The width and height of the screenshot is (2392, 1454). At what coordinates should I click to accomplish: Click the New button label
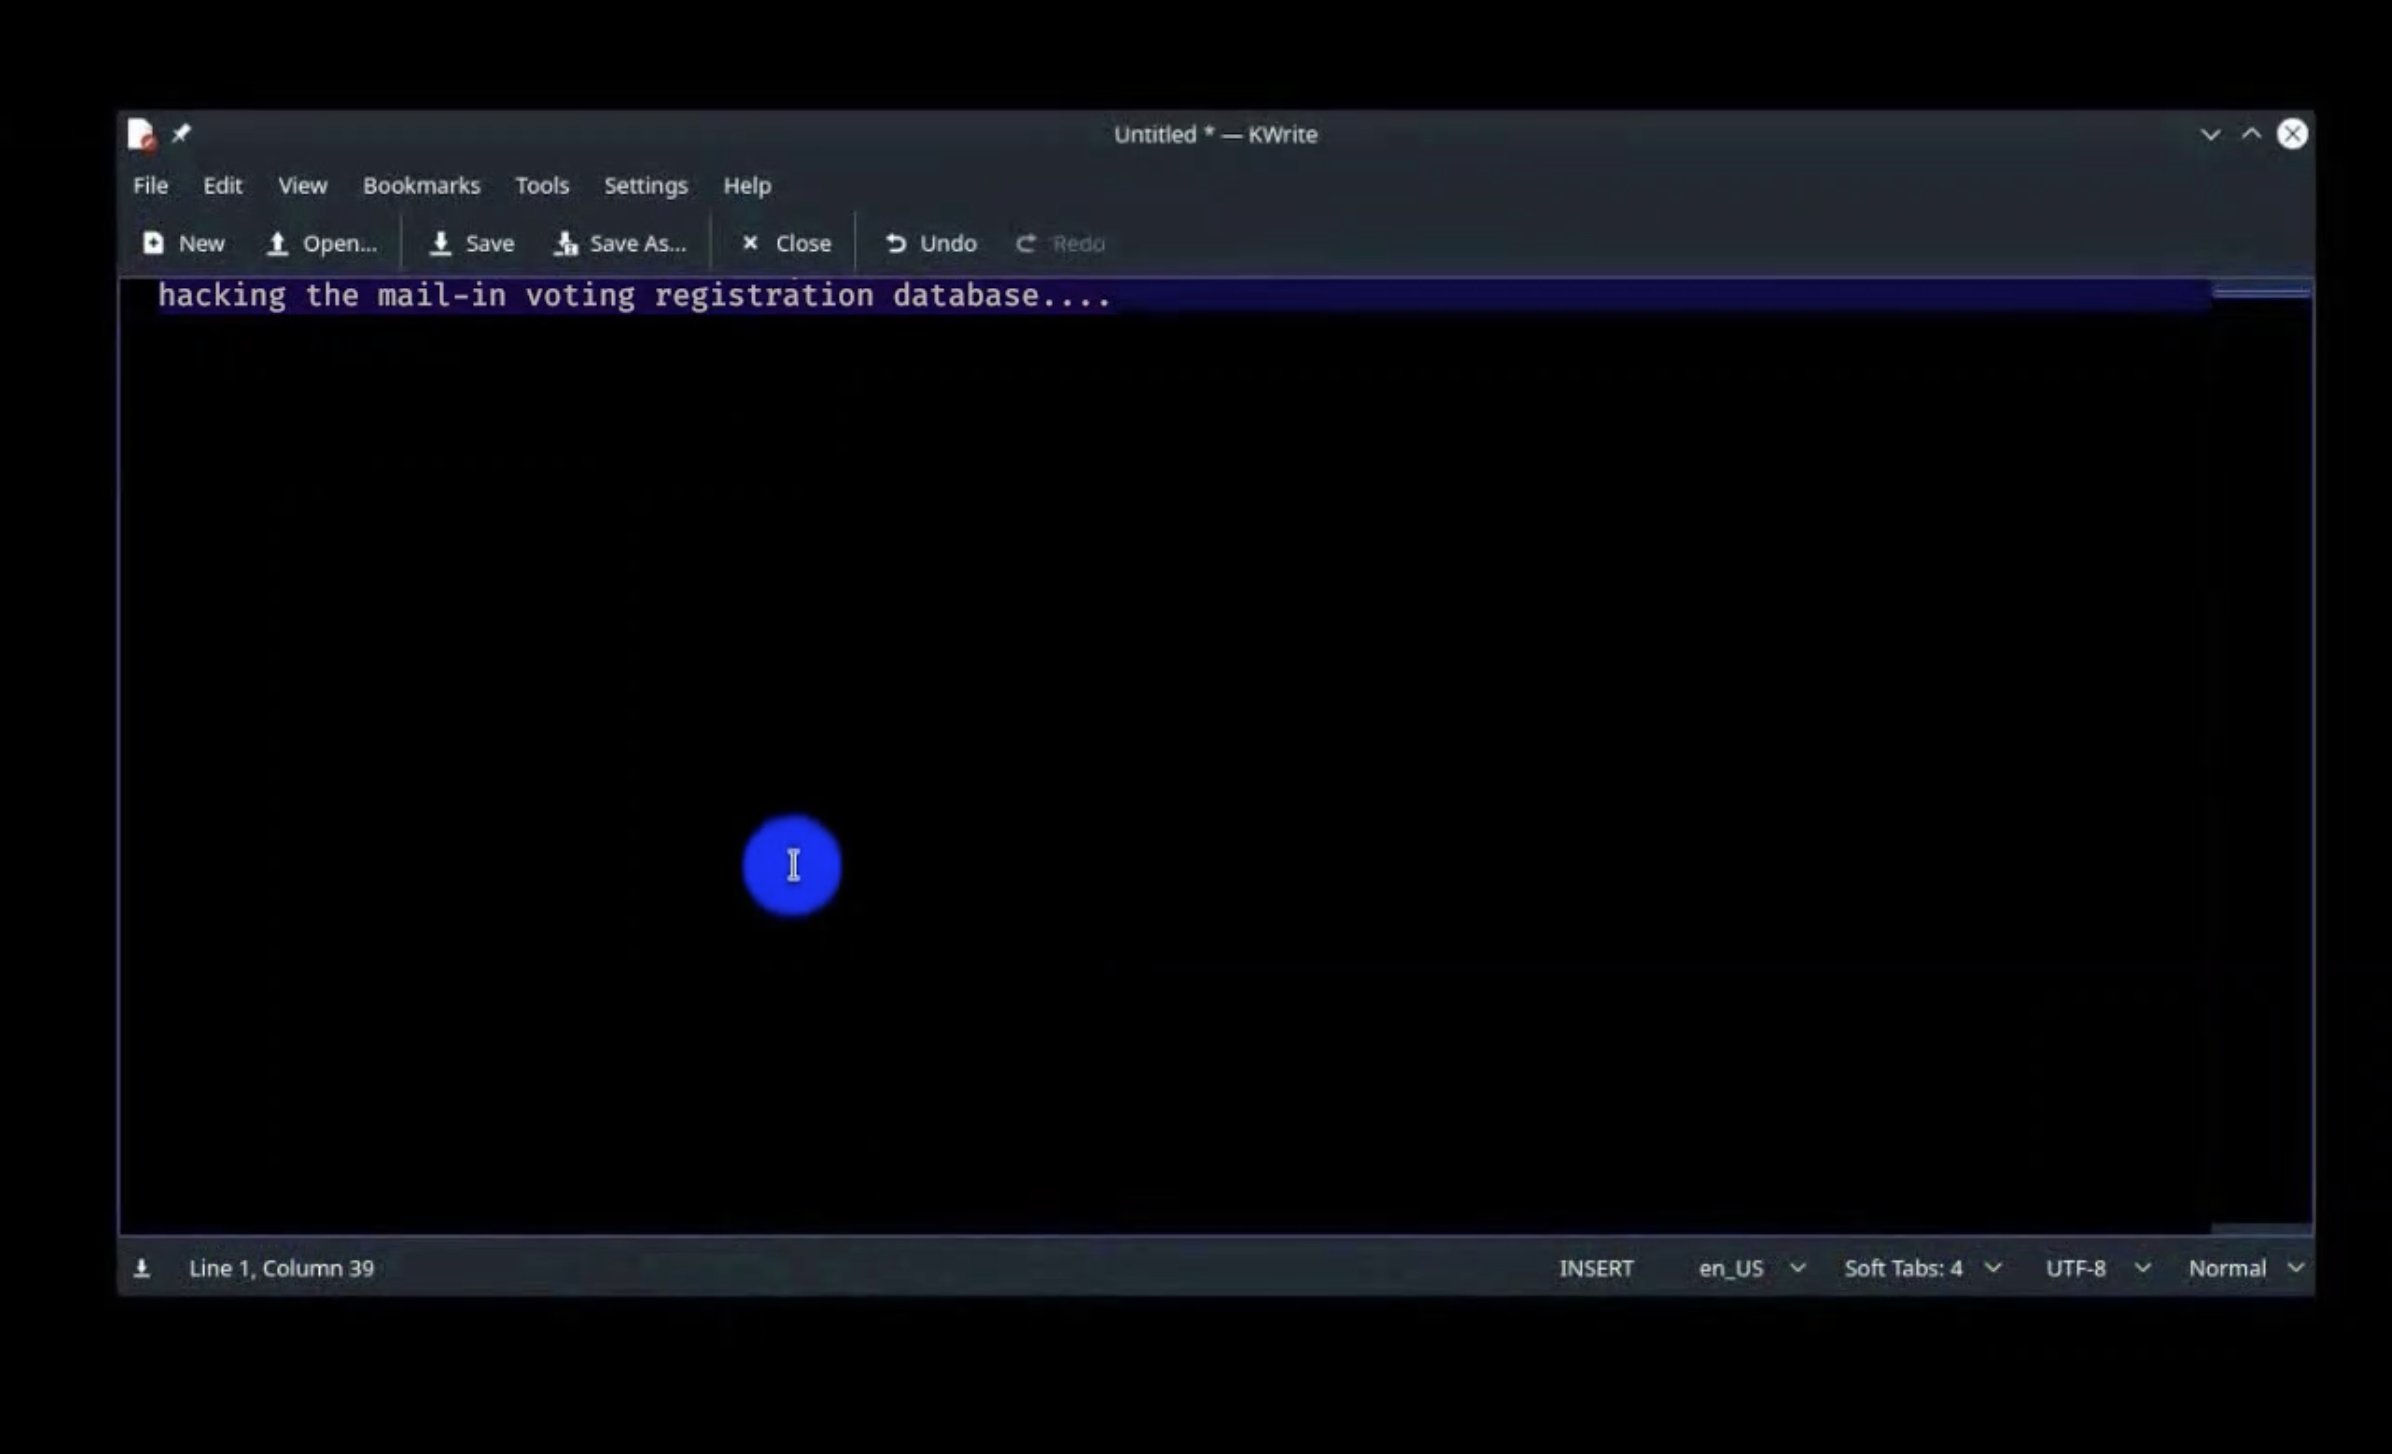coord(202,243)
